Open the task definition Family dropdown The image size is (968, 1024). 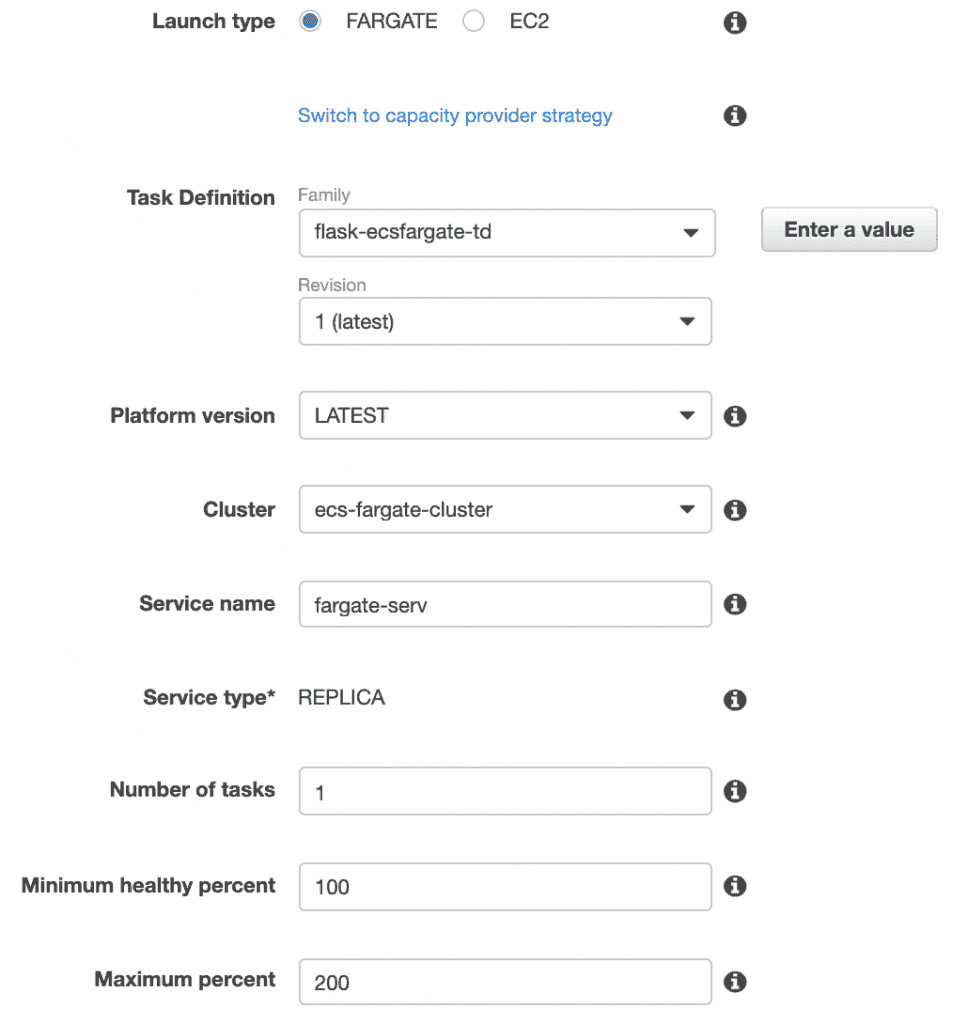506,233
